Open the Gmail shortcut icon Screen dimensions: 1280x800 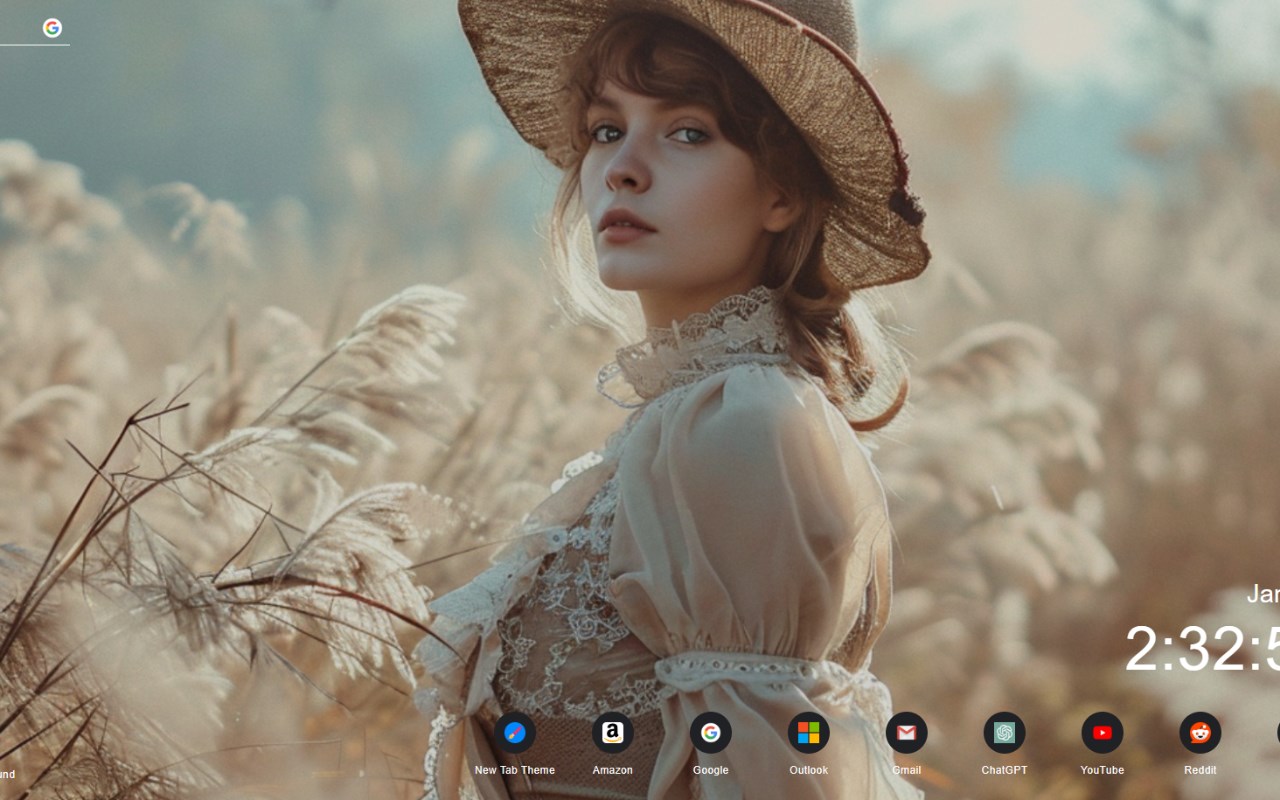tap(906, 733)
